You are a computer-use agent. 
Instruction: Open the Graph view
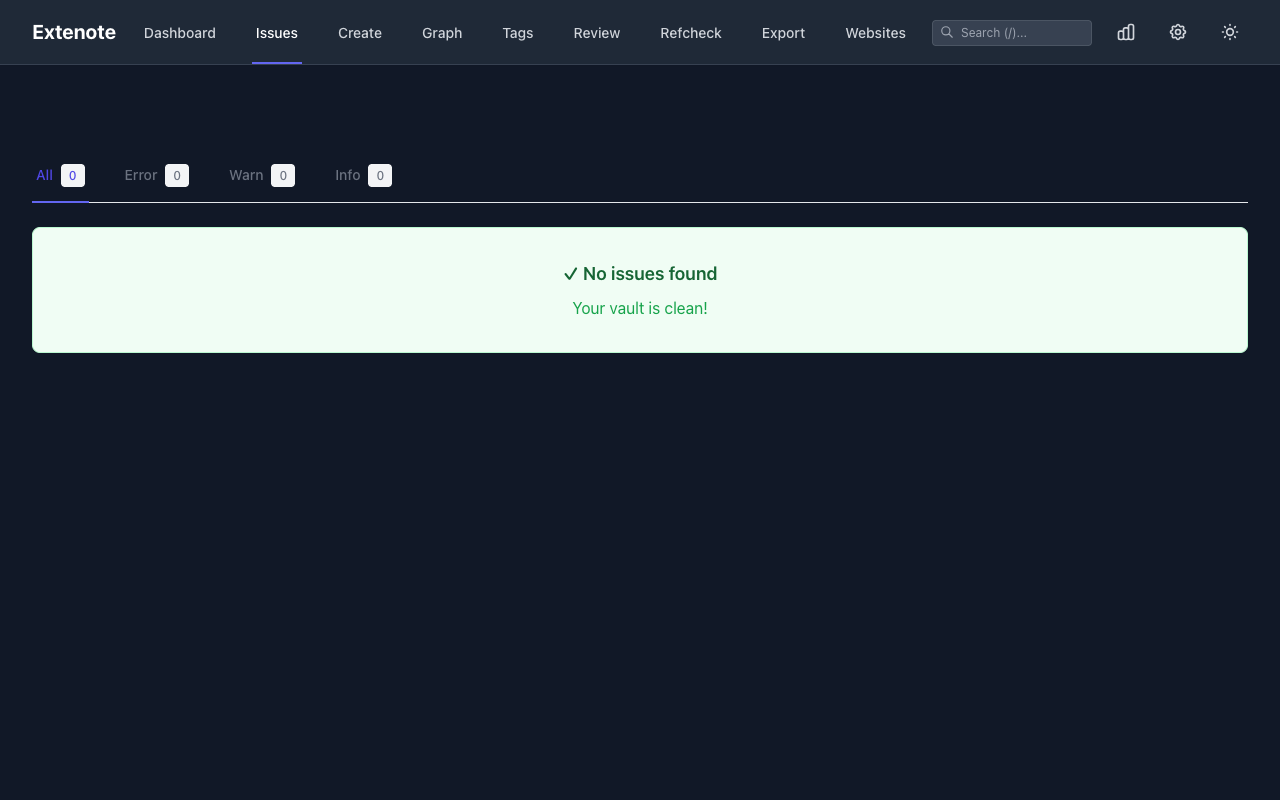tap(442, 33)
